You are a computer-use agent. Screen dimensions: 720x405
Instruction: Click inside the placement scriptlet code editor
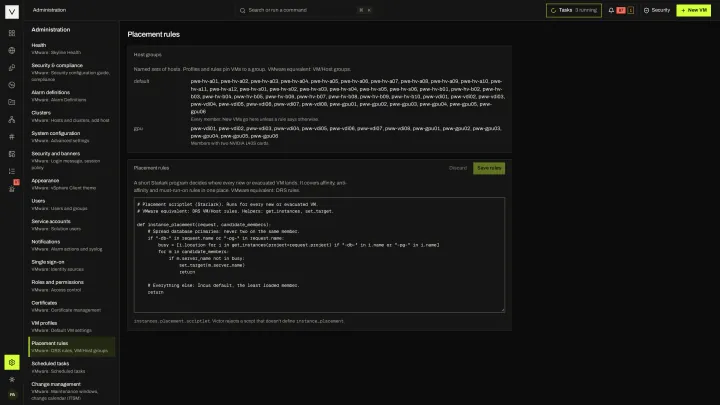(319, 255)
